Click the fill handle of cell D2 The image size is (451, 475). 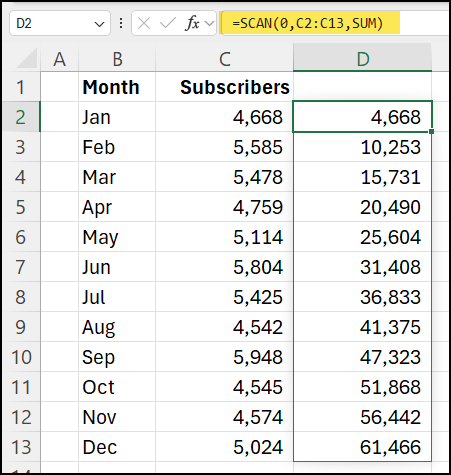pyautogui.click(x=431, y=132)
